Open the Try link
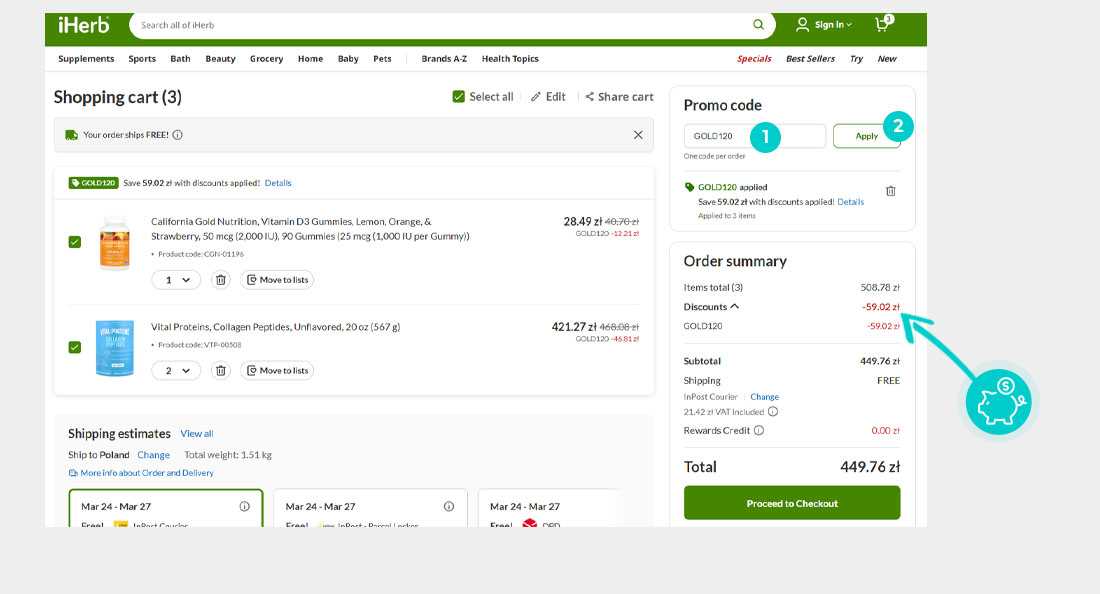The image size is (1100, 594). click(857, 59)
